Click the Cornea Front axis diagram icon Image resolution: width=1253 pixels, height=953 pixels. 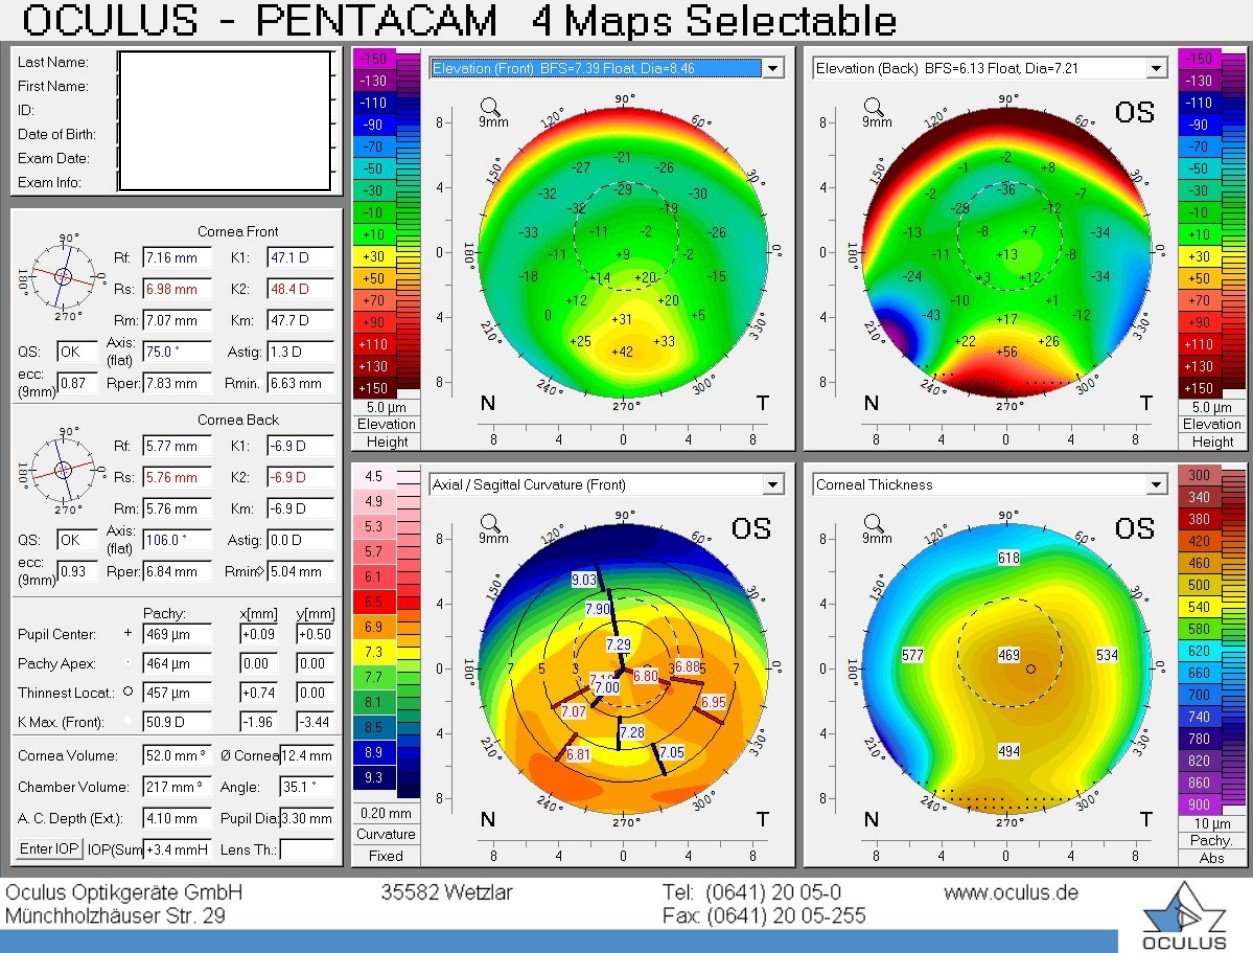[63, 277]
